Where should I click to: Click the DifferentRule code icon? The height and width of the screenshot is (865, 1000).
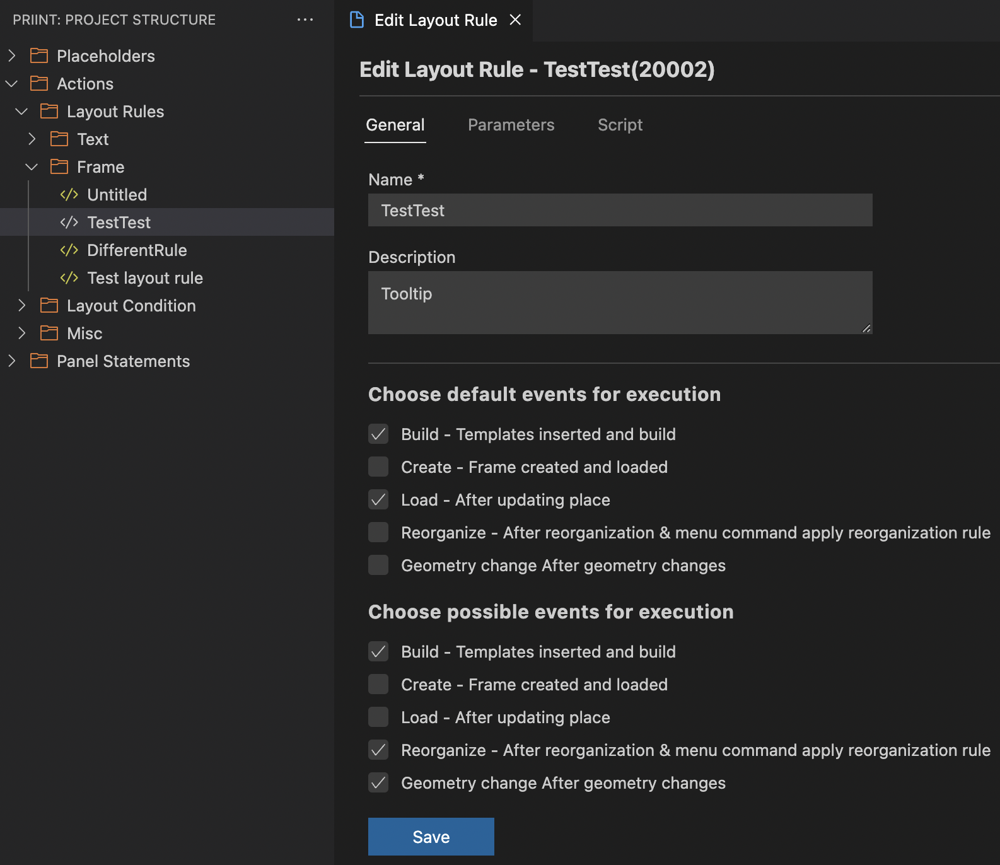click(x=69, y=250)
